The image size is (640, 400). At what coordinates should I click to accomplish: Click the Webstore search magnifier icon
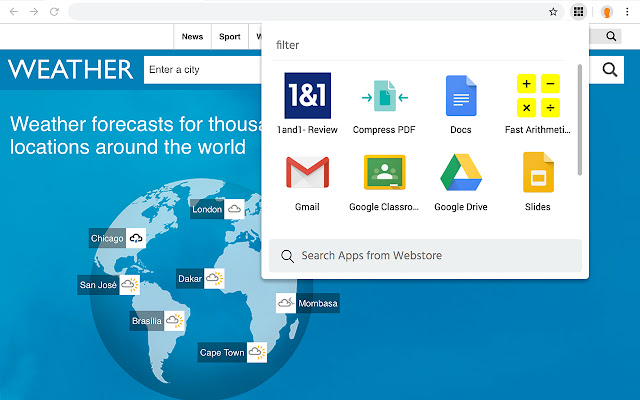[287, 256]
